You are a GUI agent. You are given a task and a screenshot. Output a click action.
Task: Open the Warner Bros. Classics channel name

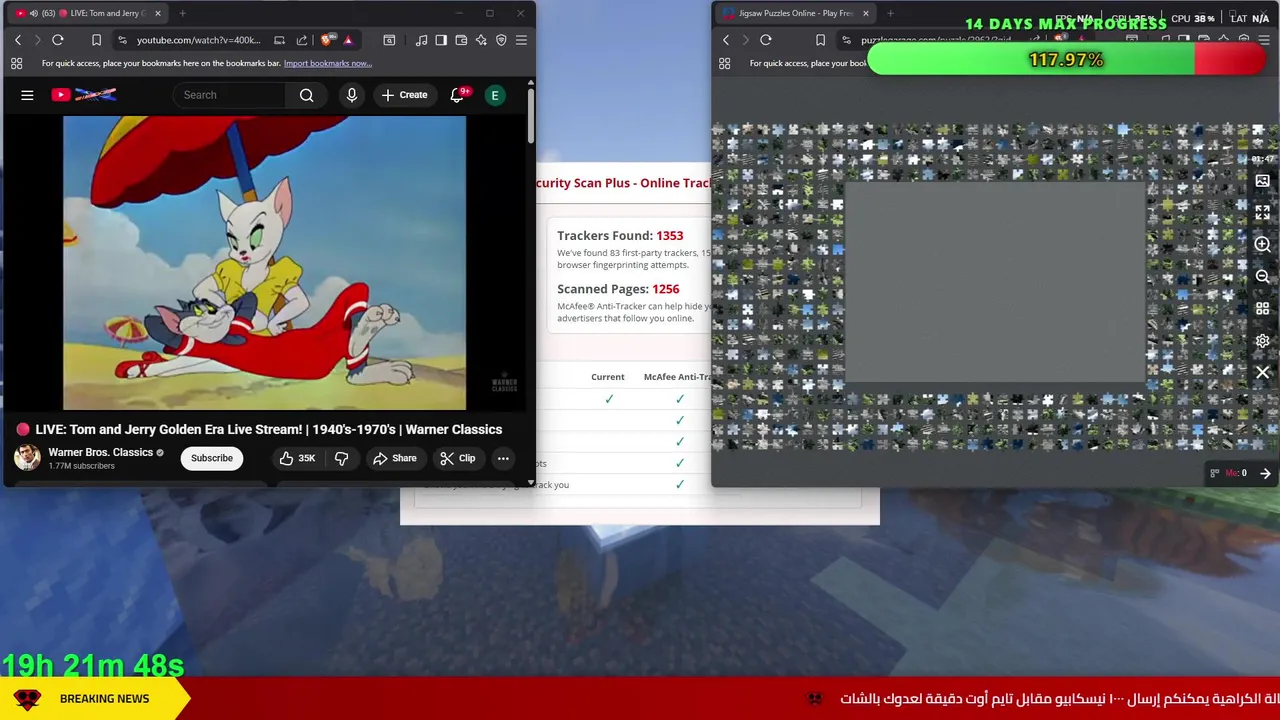(101, 452)
